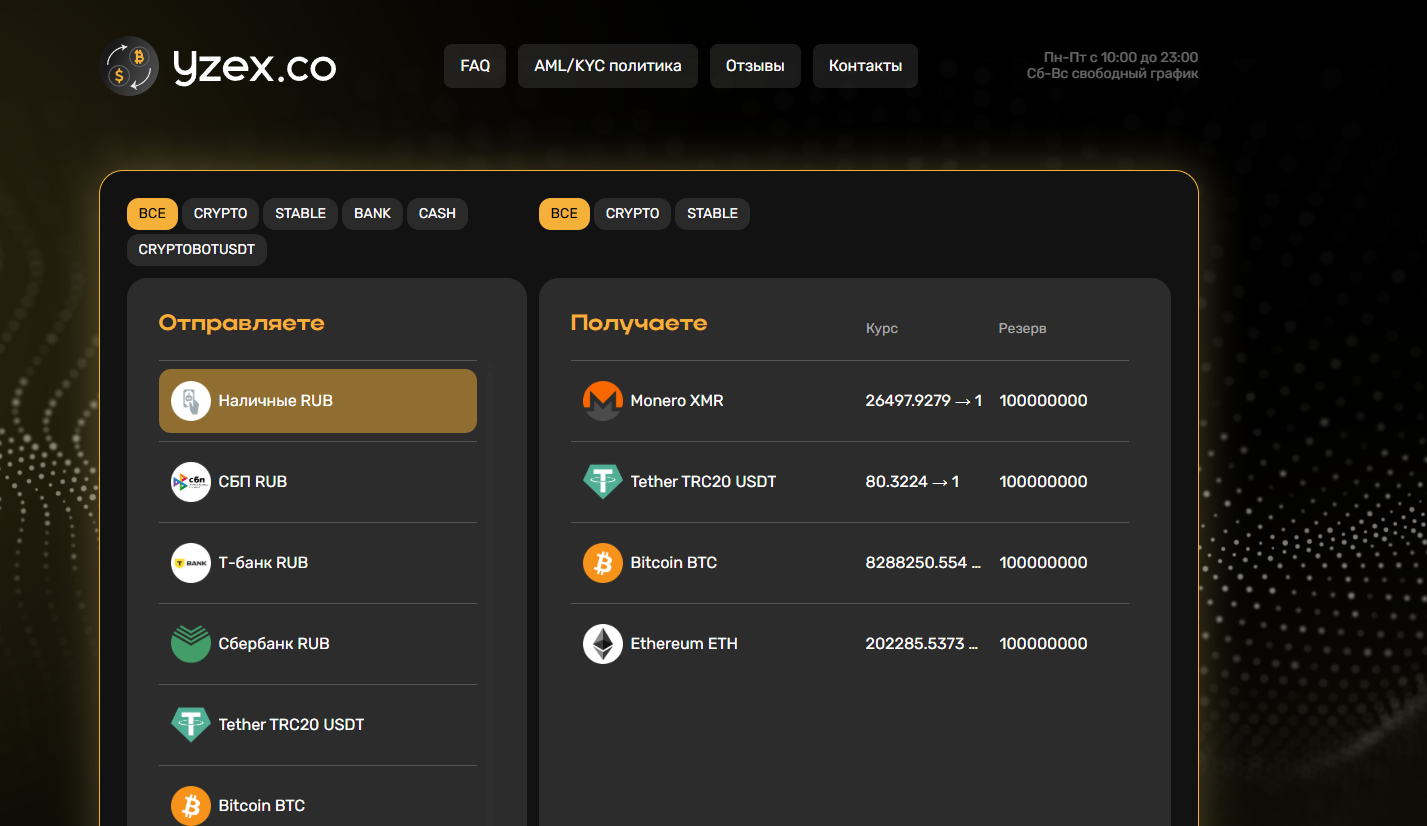The width and height of the screenshot is (1427, 826).
Task: Click the Курс column header
Action: [882, 329]
